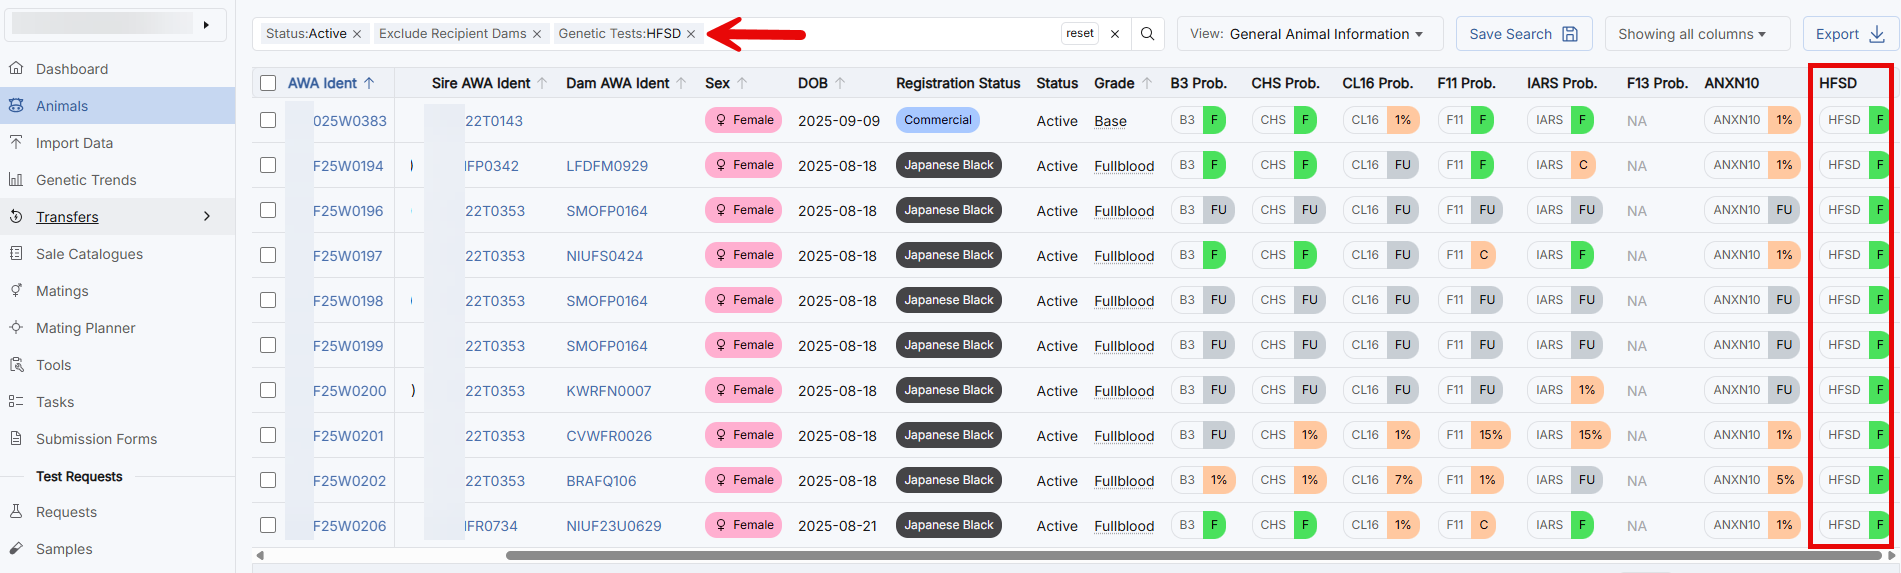Open the View: General Animal Information dropdown
This screenshot has height=573, width=1901.
[x=1310, y=34]
